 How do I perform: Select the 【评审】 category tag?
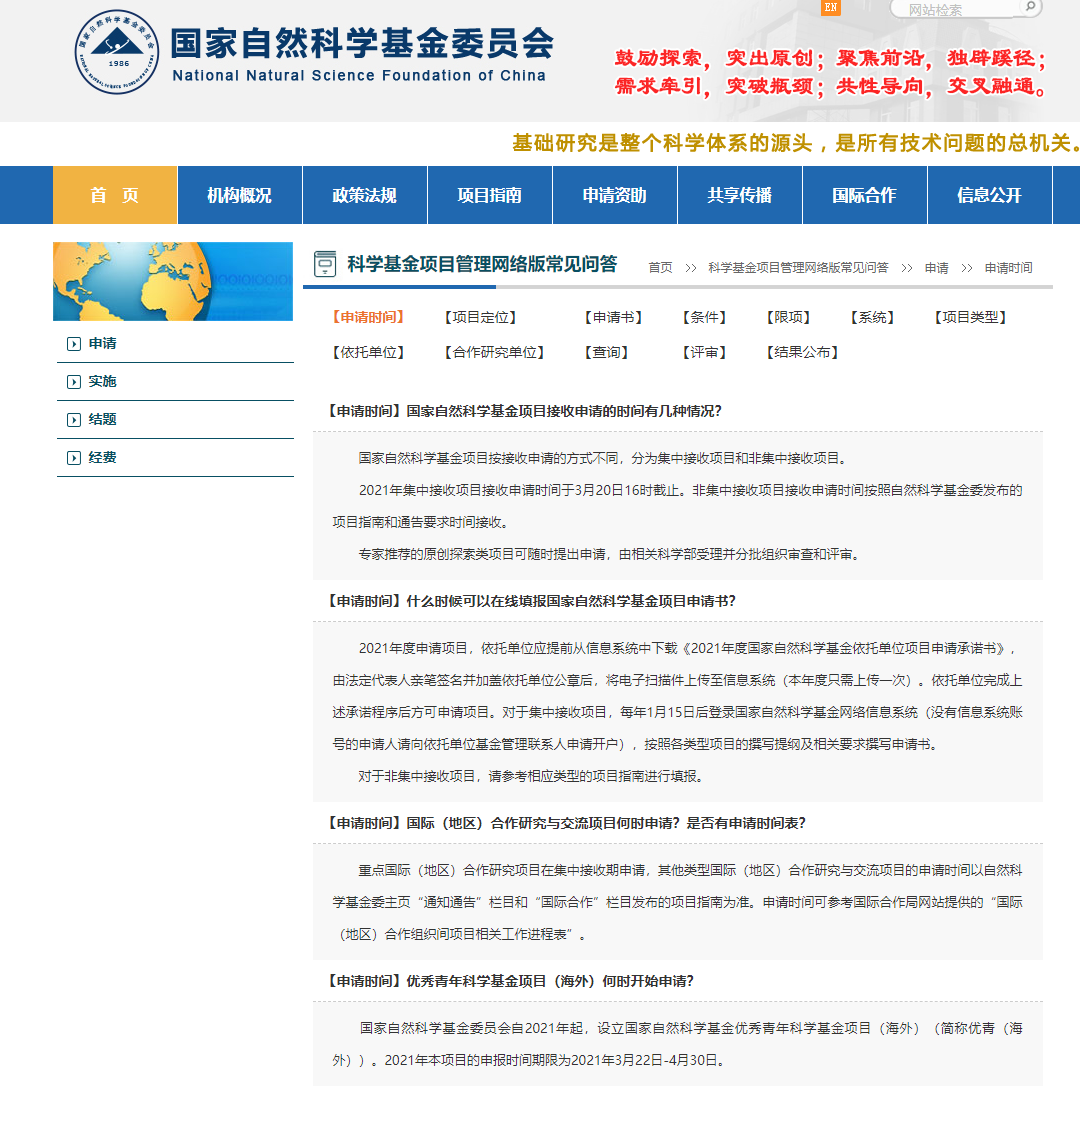[x=705, y=352]
